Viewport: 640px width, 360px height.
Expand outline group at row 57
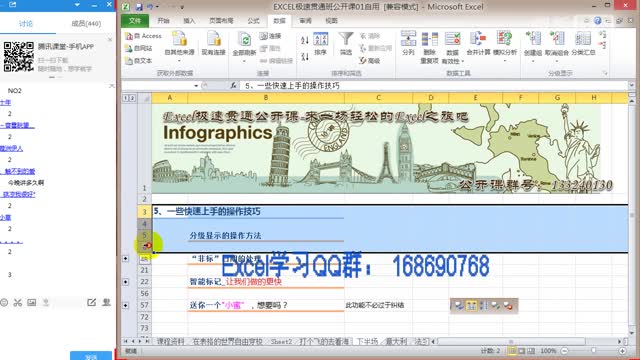point(126,305)
